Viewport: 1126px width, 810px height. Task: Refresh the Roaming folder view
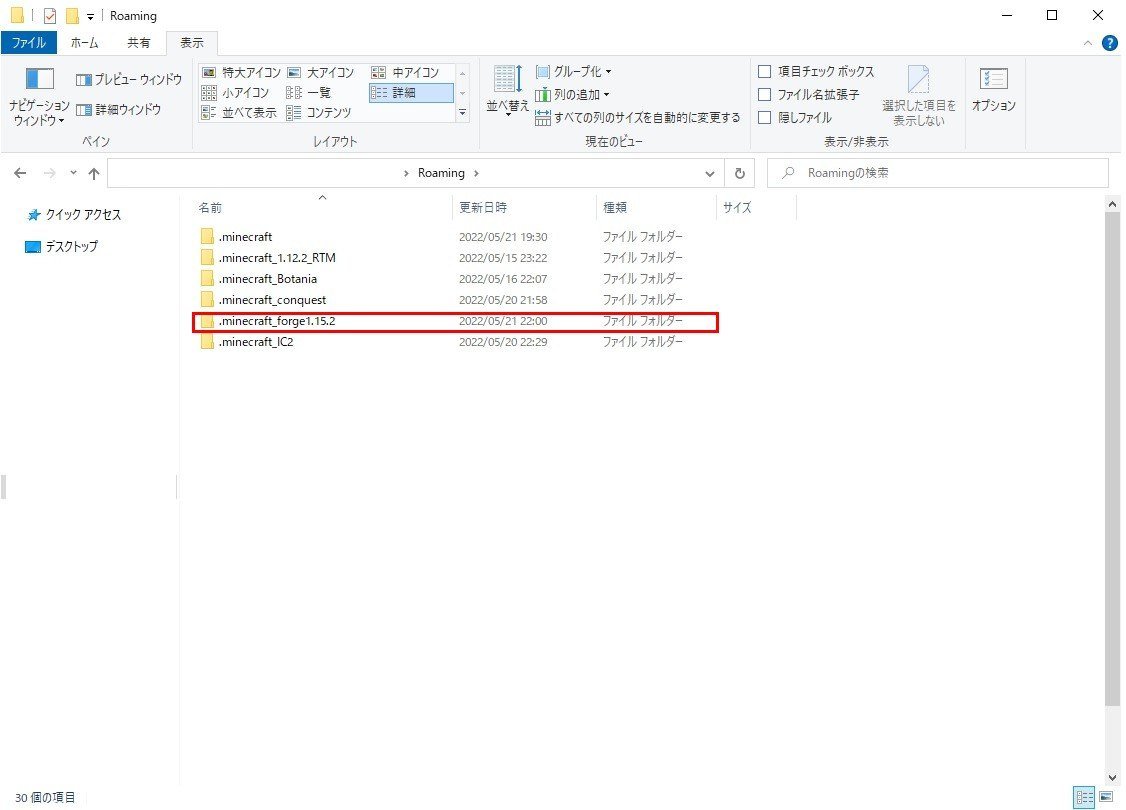coord(740,173)
